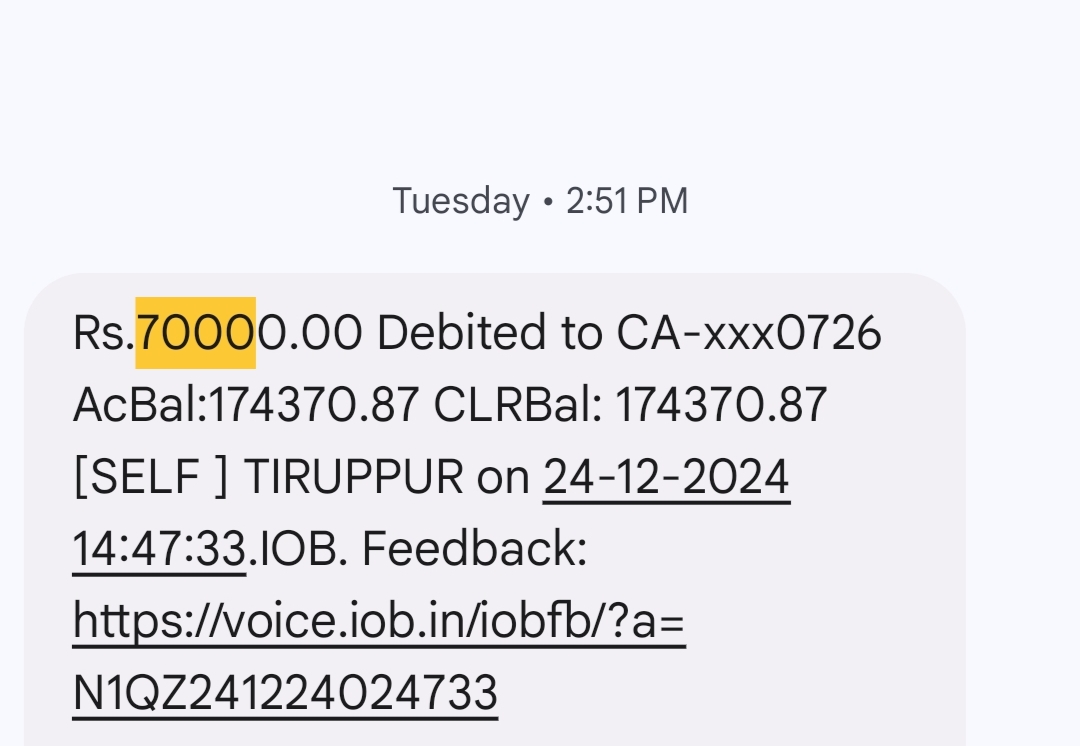Click the Rs. currency prefix
This screenshot has height=746, width=1080.
(103, 333)
